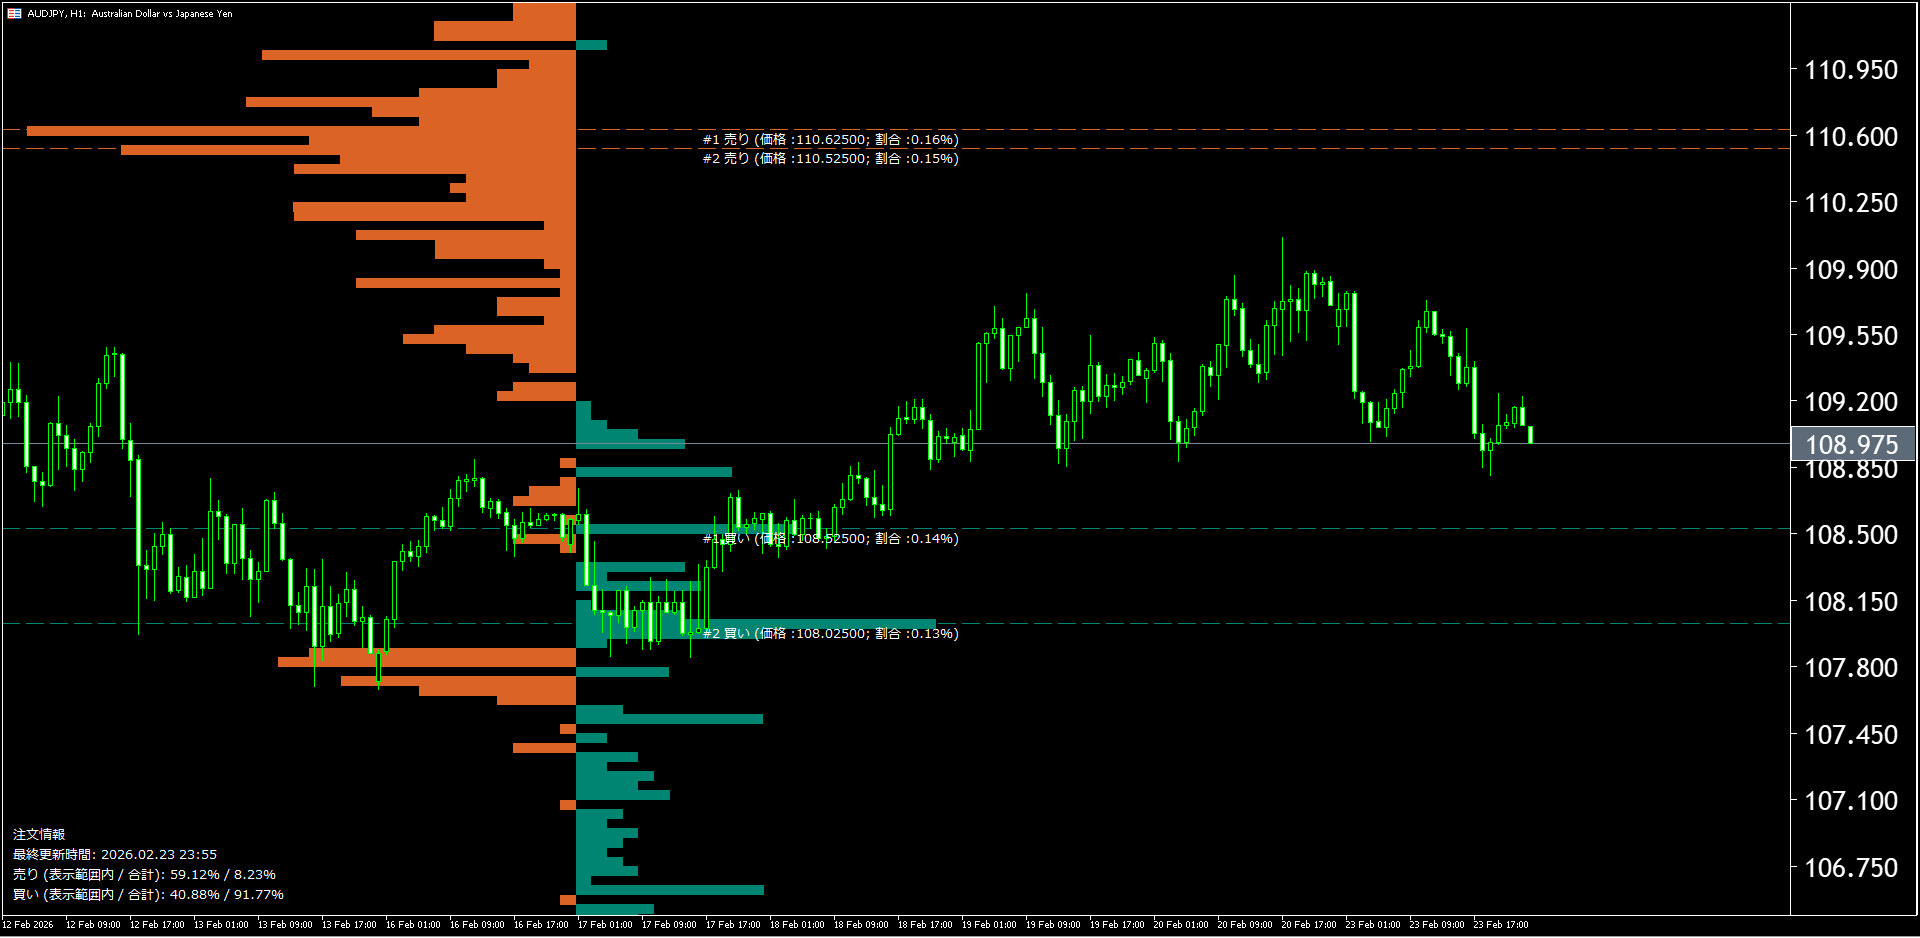Click the 注文情報 heading text
The width and height of the screenshot is (1920, 938).
[x=39, y=835]
